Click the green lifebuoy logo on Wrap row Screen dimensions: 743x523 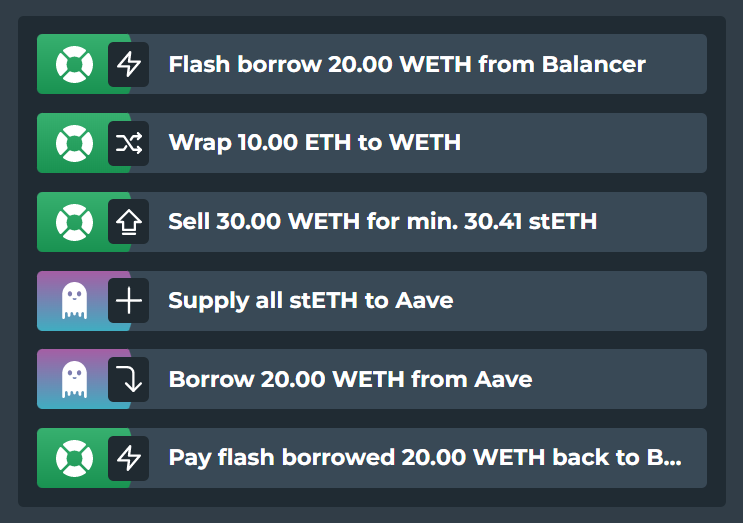(74, 143)
